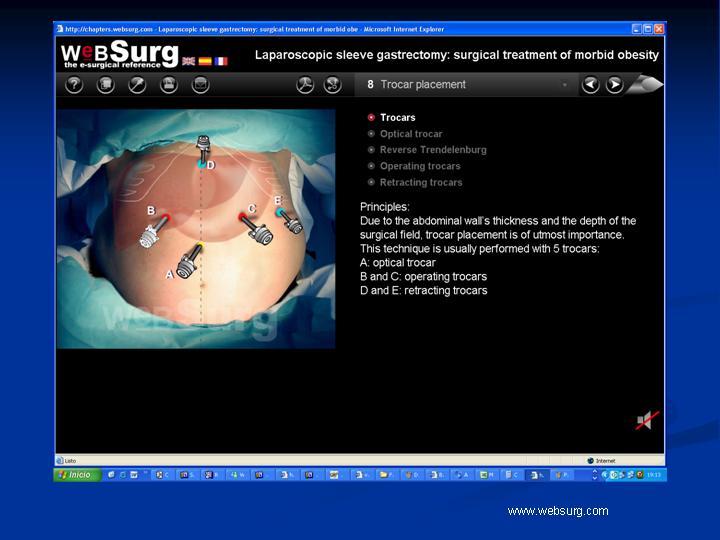720x540 pixels.
Task: Click the 'D and E: retracting trocars' line
Action: point(423,291)
